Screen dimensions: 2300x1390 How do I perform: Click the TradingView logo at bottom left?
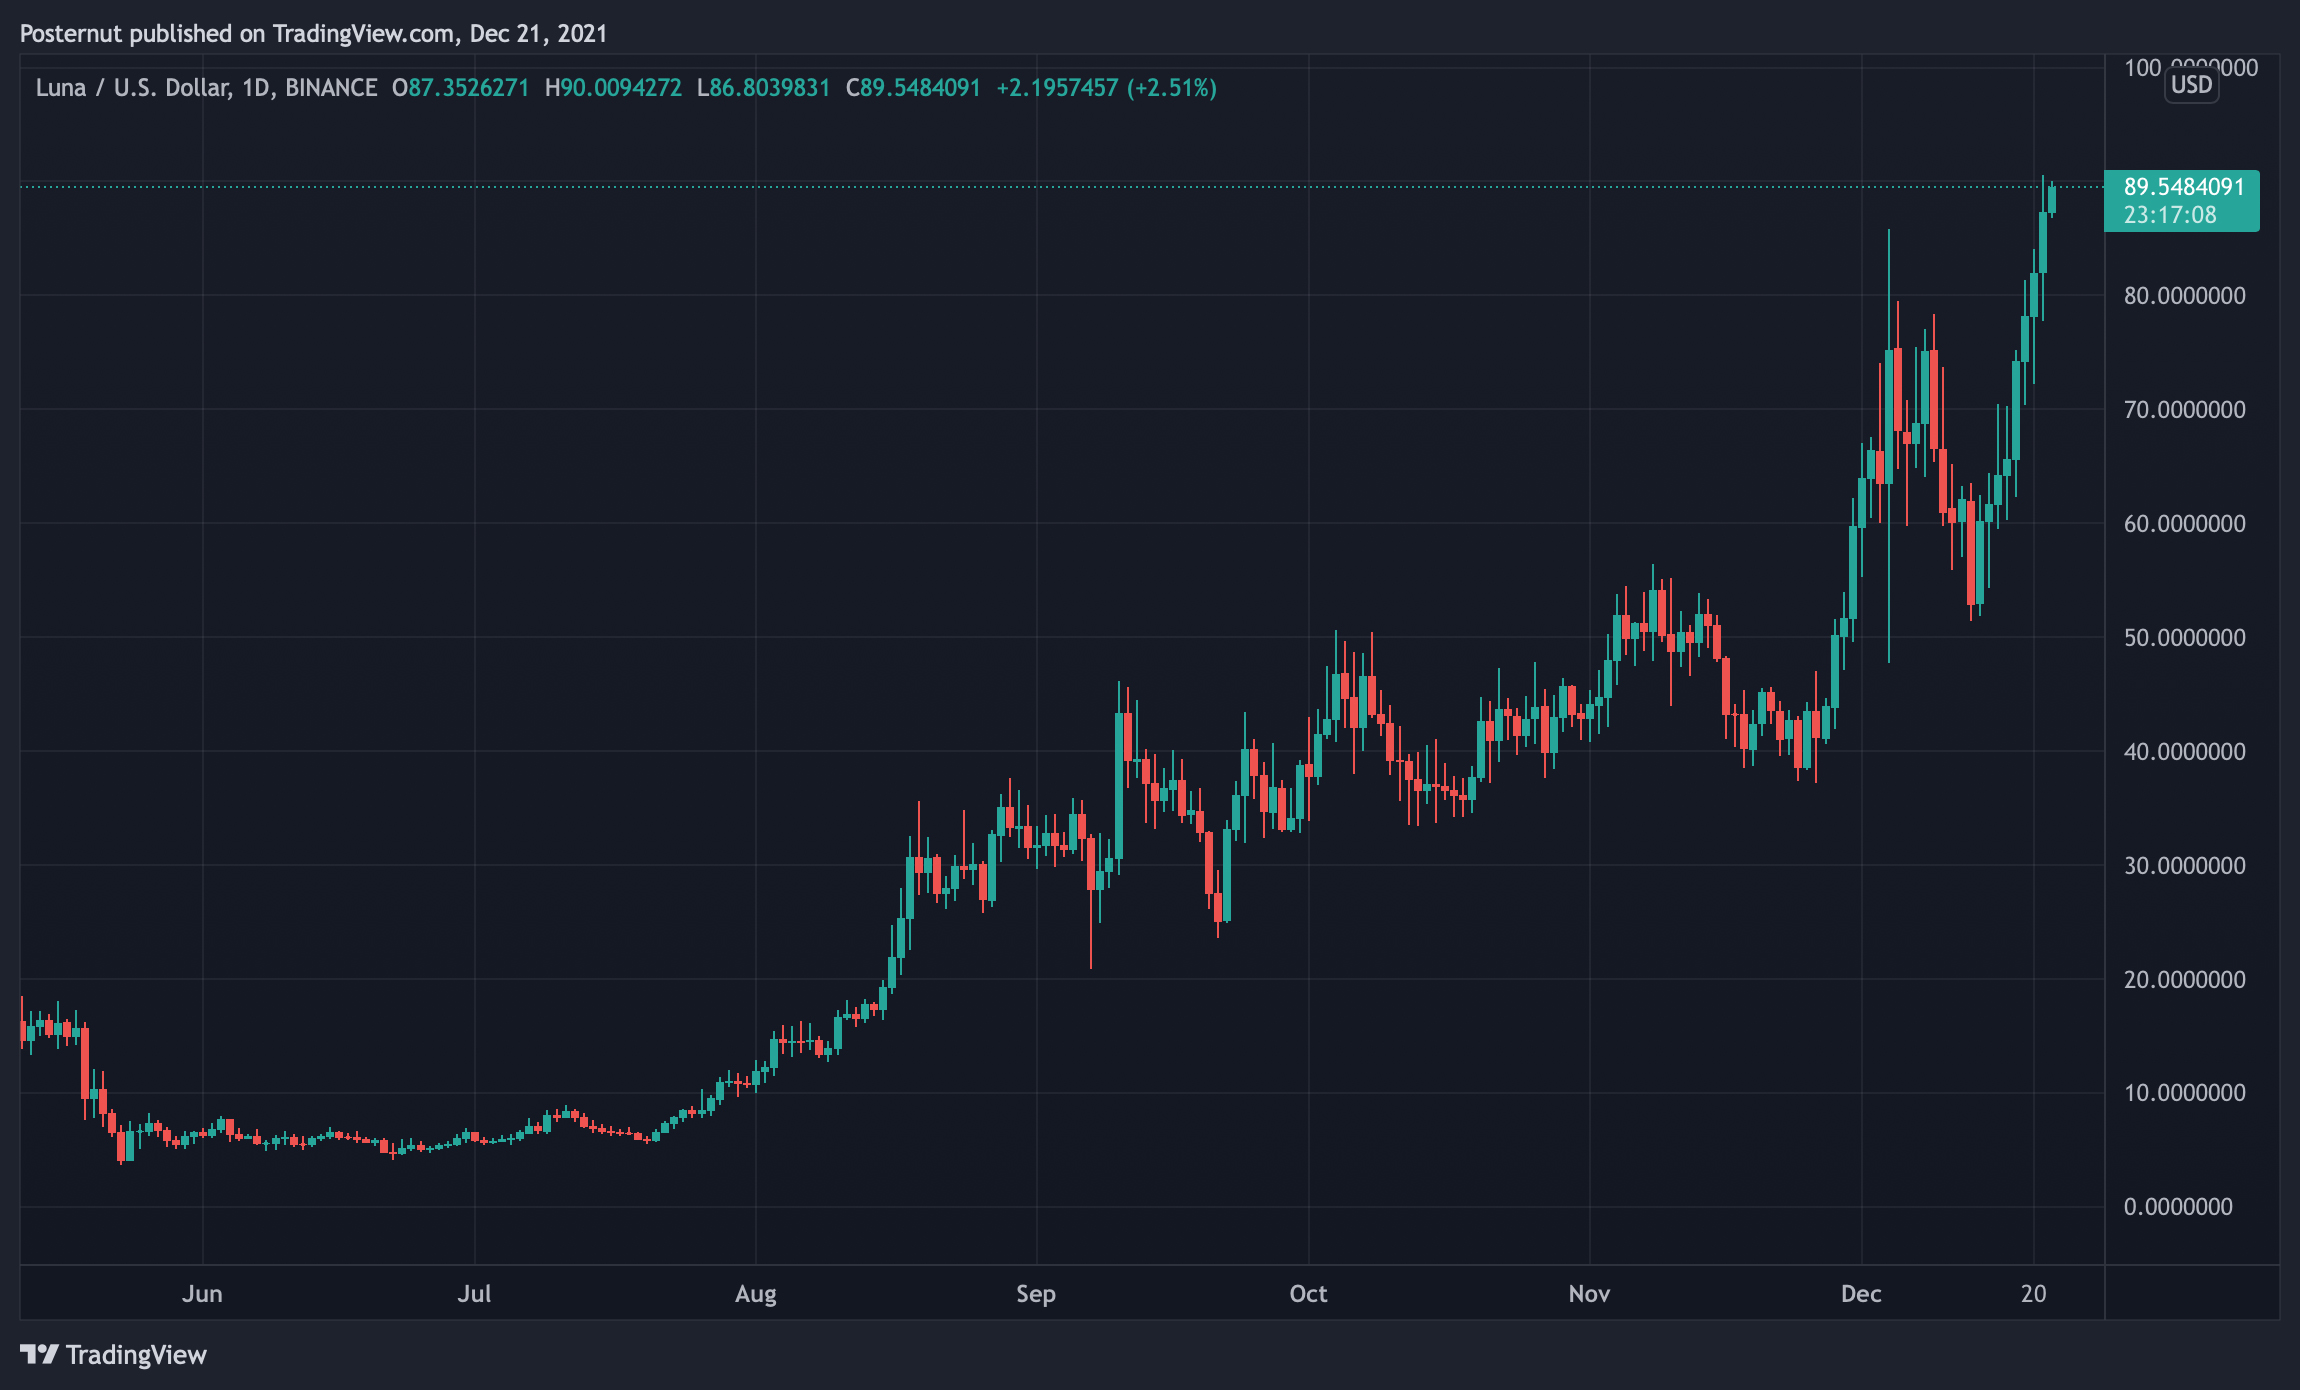(113, 1355)
